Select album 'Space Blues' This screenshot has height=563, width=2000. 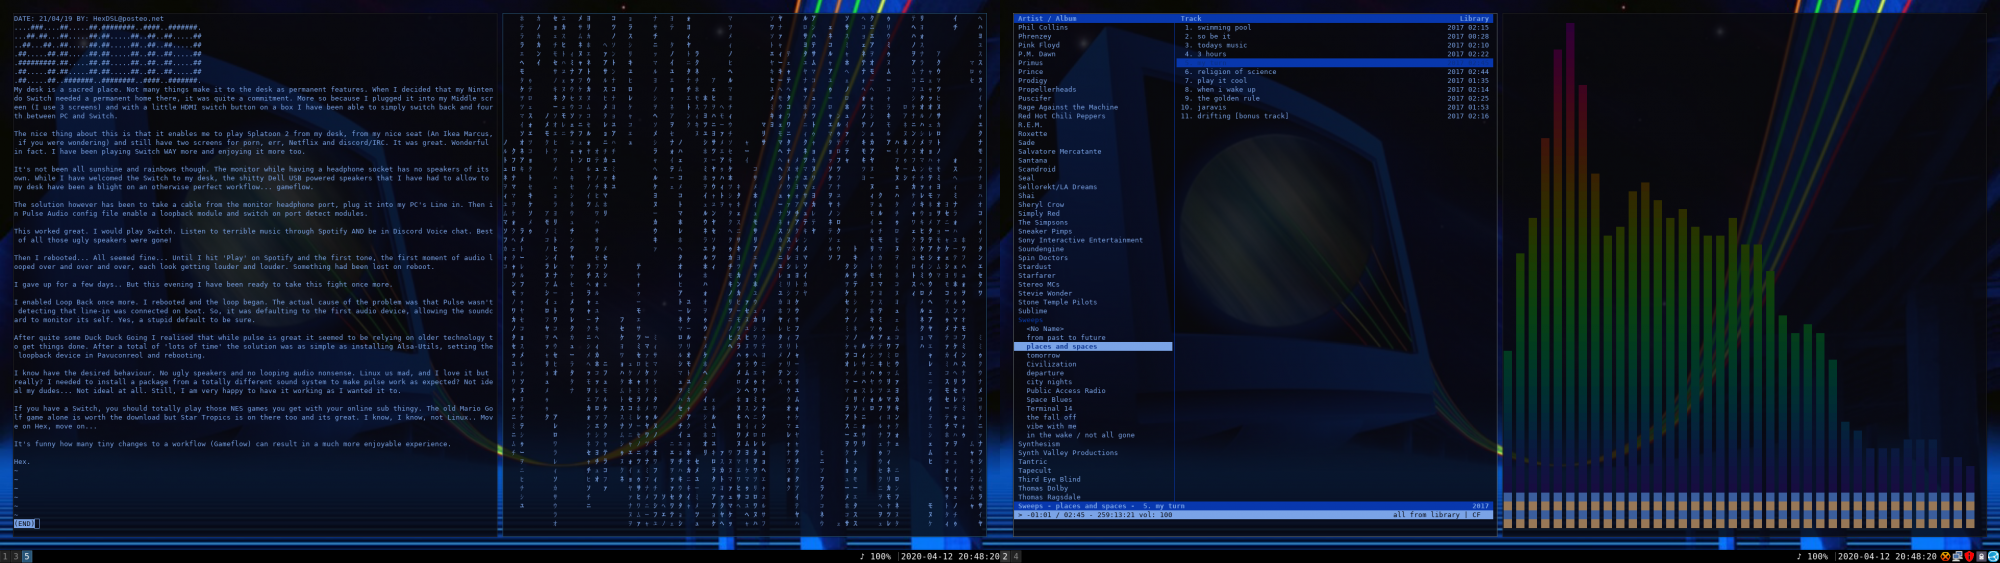pyautogui.click(x=1049, y=400)
